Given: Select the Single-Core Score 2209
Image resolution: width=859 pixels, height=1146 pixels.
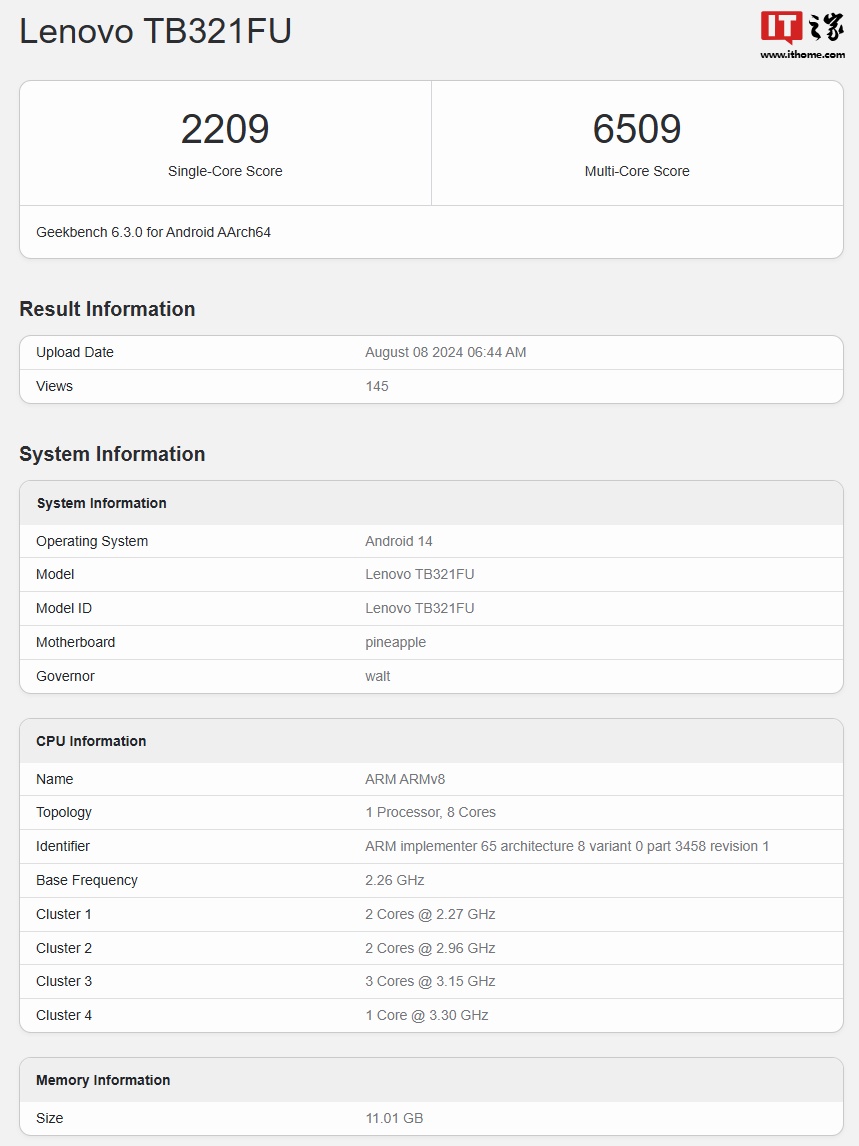Looking at the screenshot, I should 225,128.
